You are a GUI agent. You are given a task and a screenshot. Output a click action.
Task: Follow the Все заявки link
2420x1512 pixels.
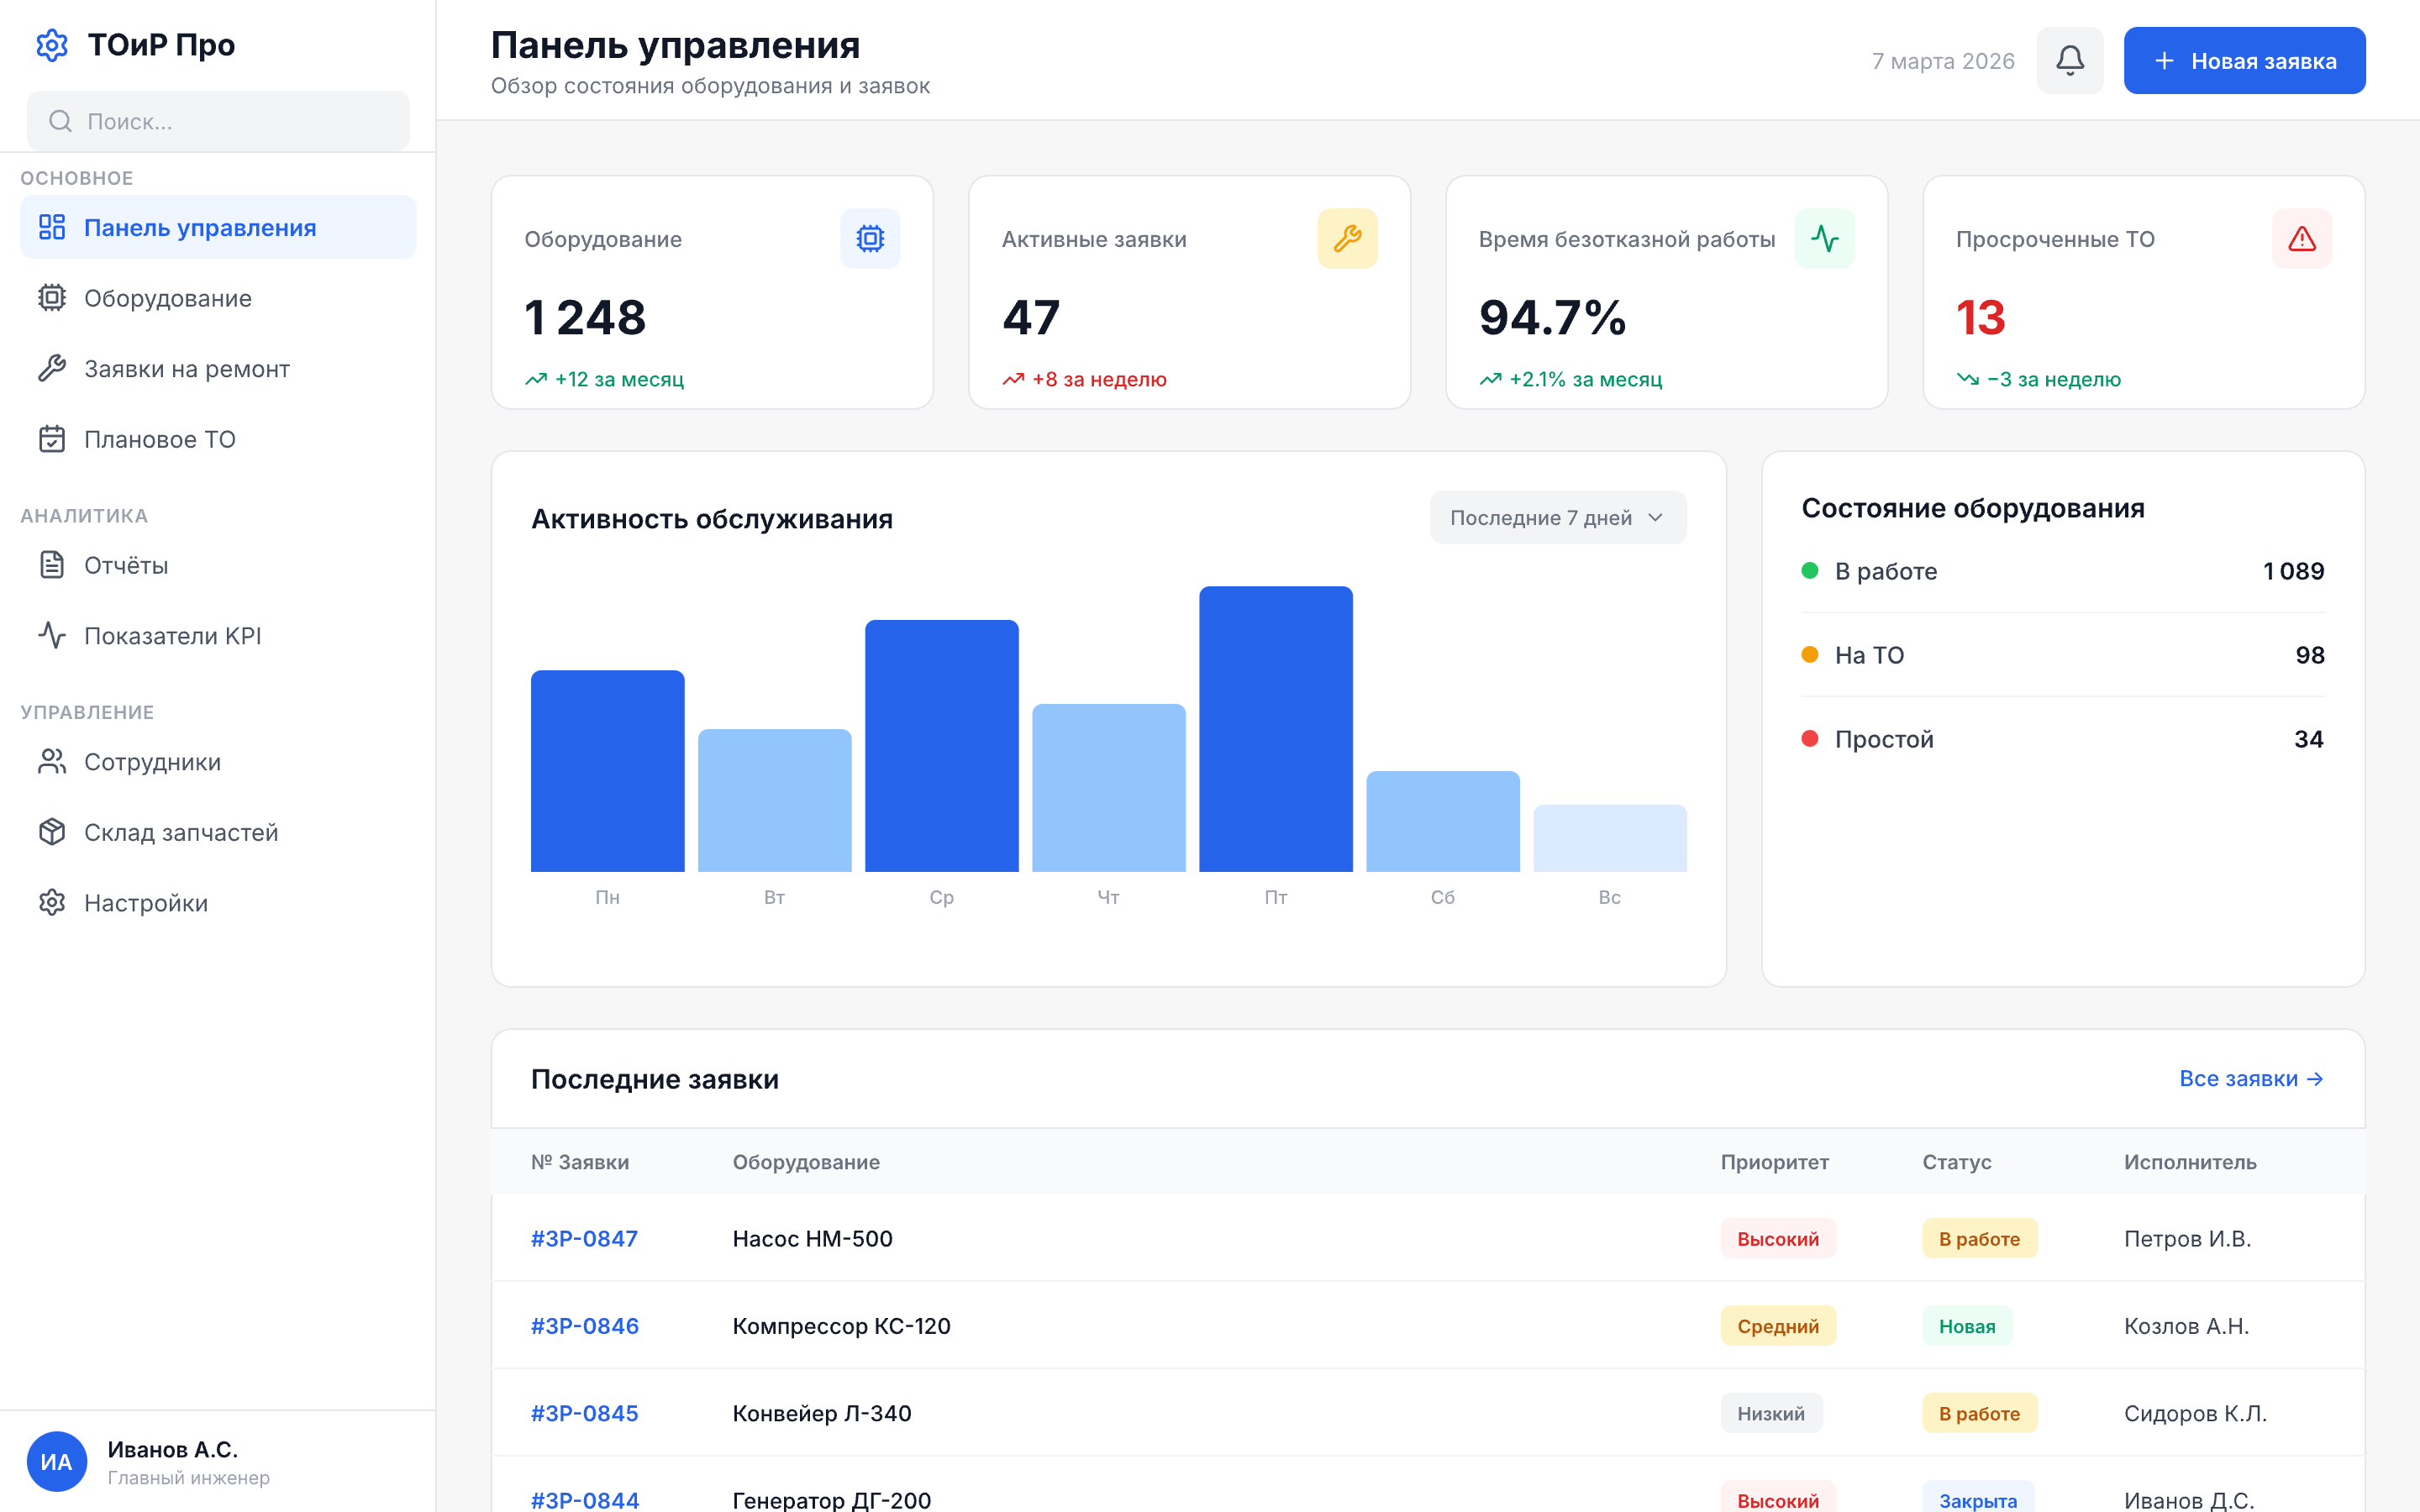(x=2251, y=1078)
